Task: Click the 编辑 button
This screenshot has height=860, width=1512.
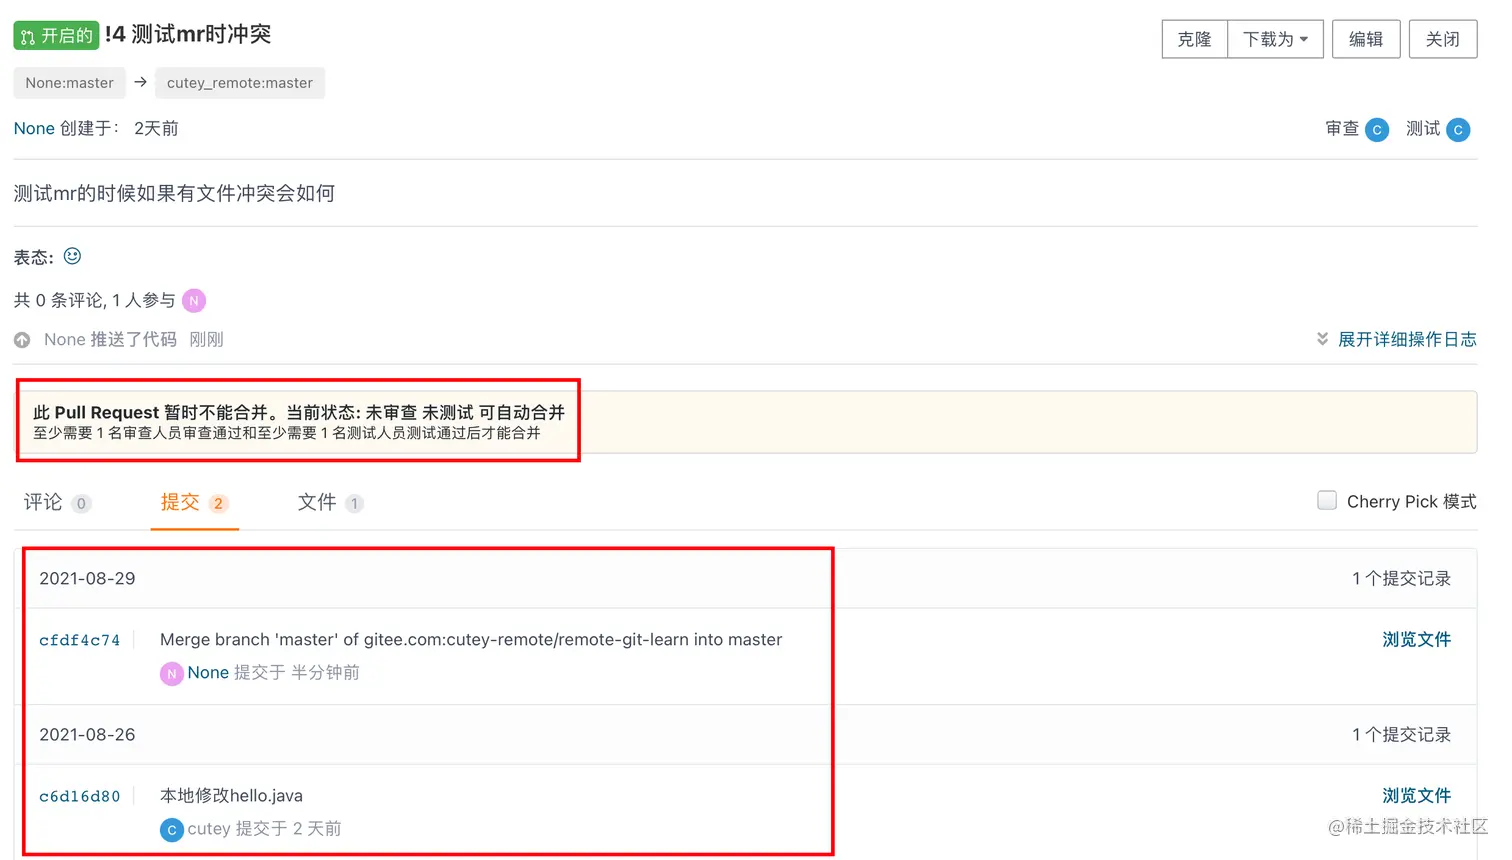Action: (x=1366, y=39)
